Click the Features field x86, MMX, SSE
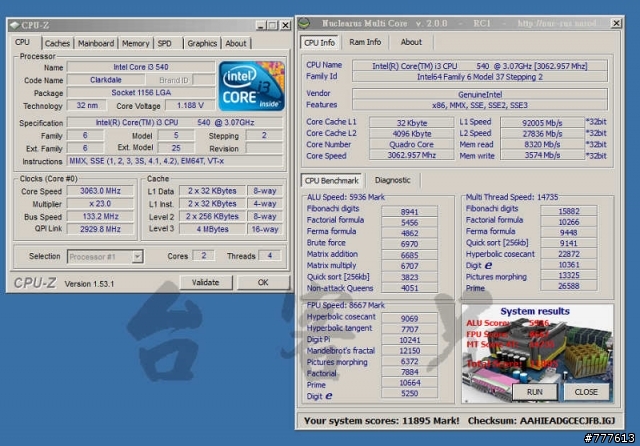This screenshot has width=640, height=446. (x=480, y=105)
